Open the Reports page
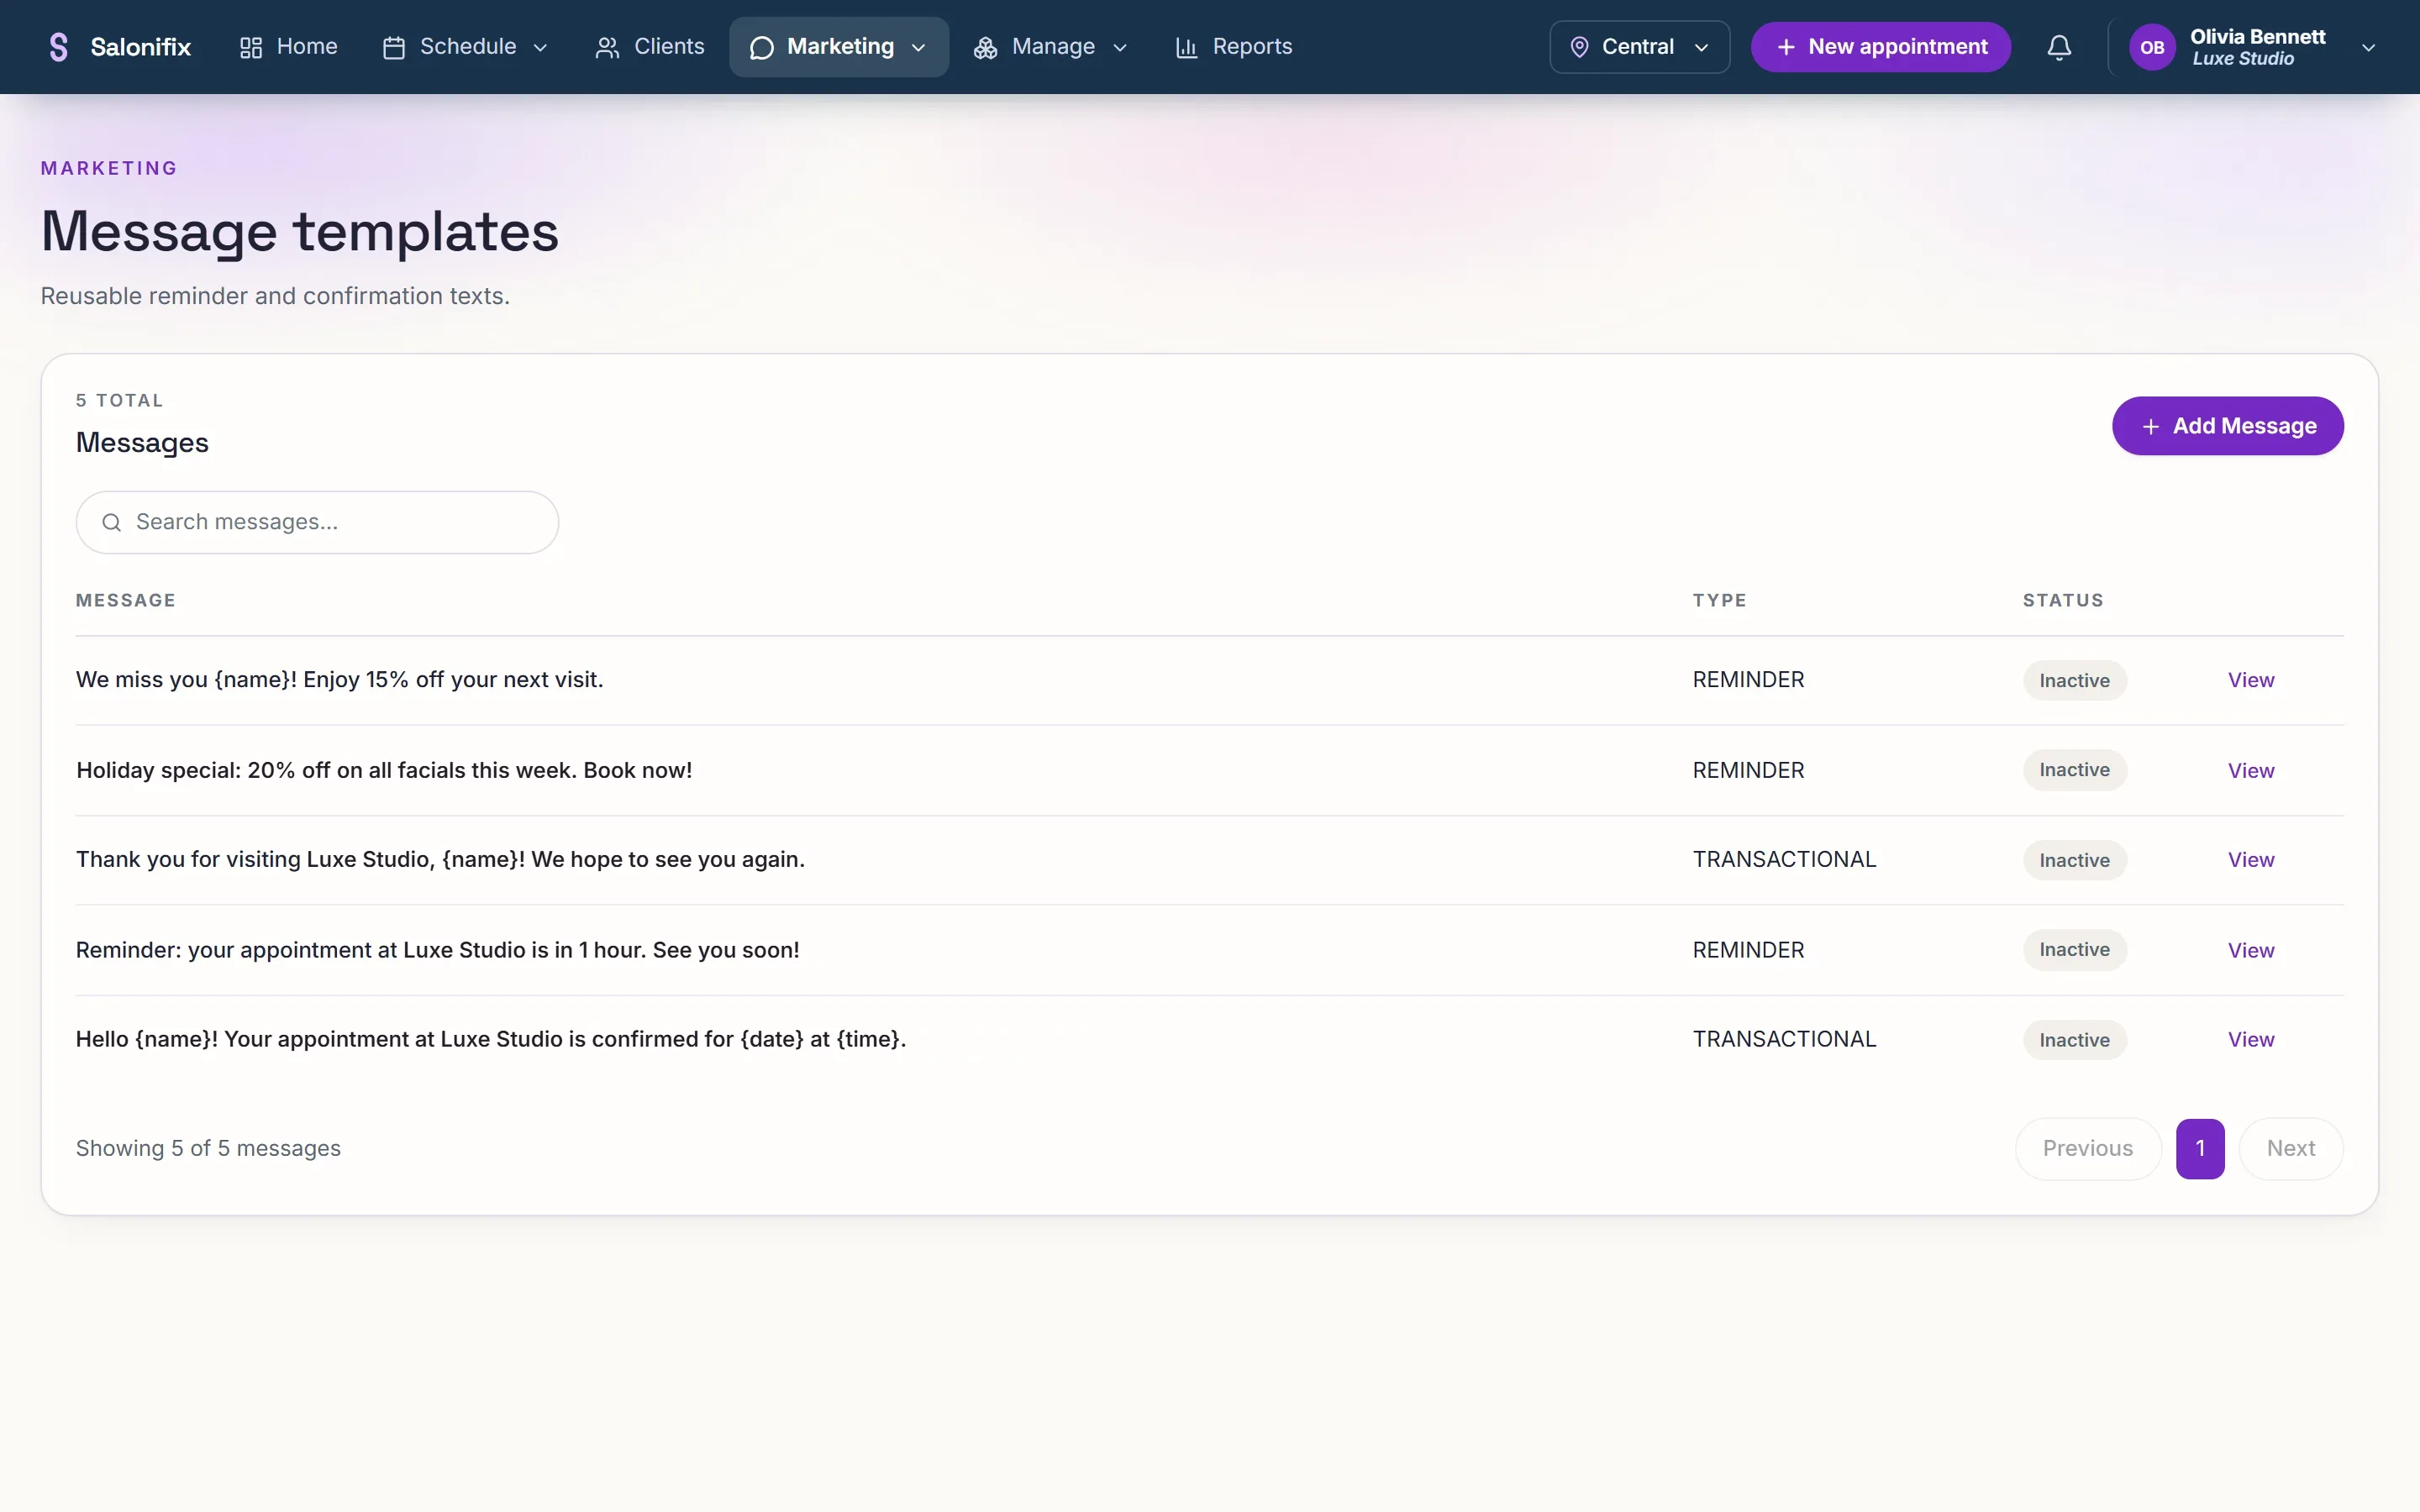 (1233, 47)
